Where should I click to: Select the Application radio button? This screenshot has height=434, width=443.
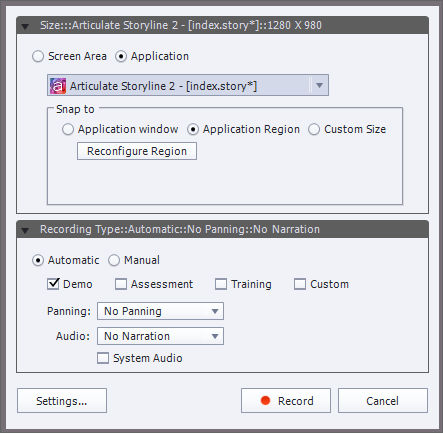click(121, 56)
